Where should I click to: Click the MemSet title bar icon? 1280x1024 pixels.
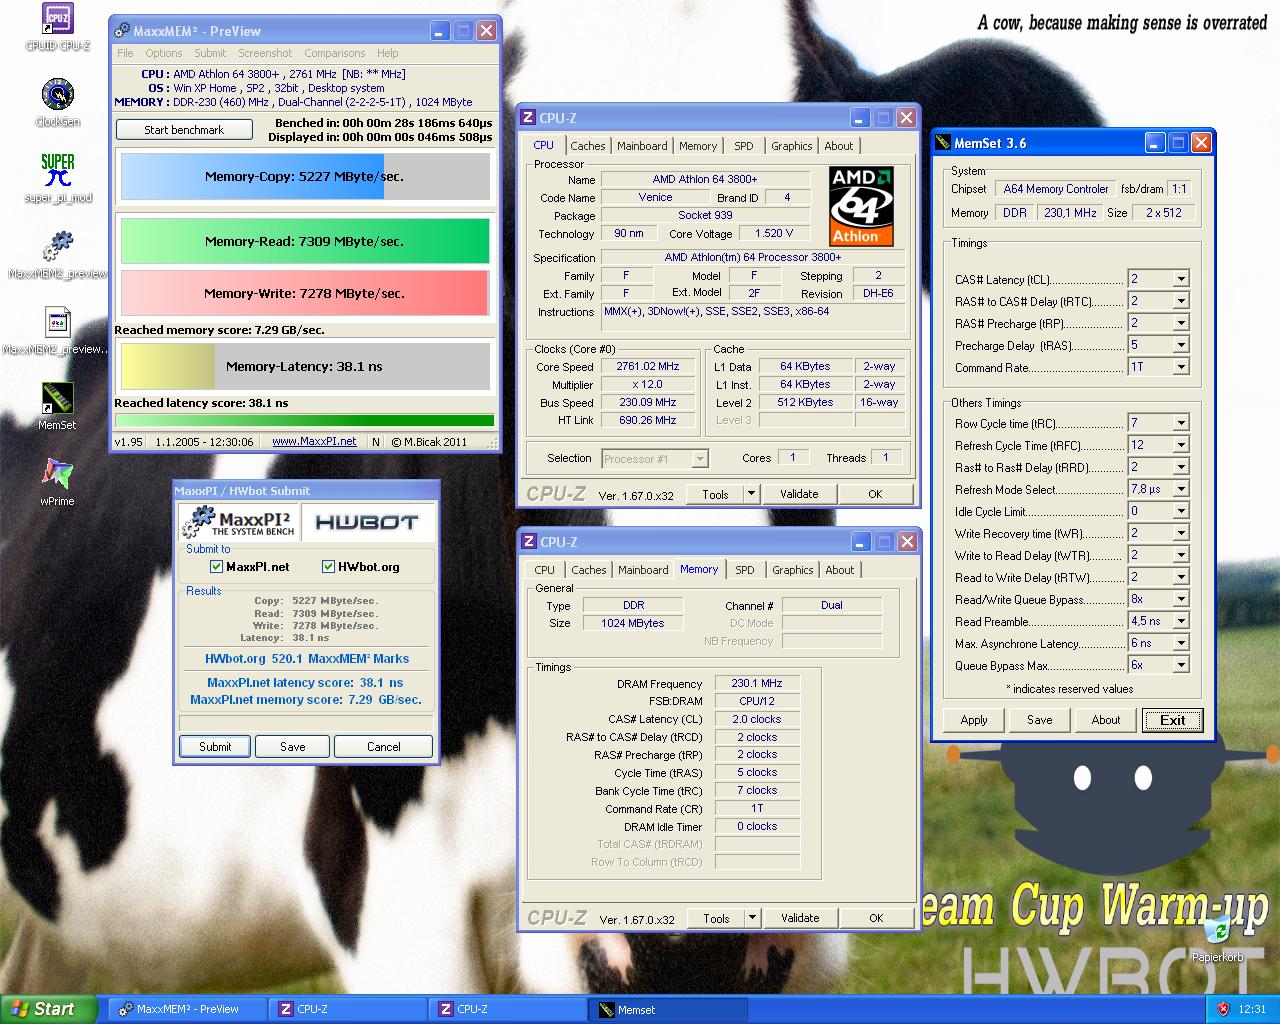[942, 143]
